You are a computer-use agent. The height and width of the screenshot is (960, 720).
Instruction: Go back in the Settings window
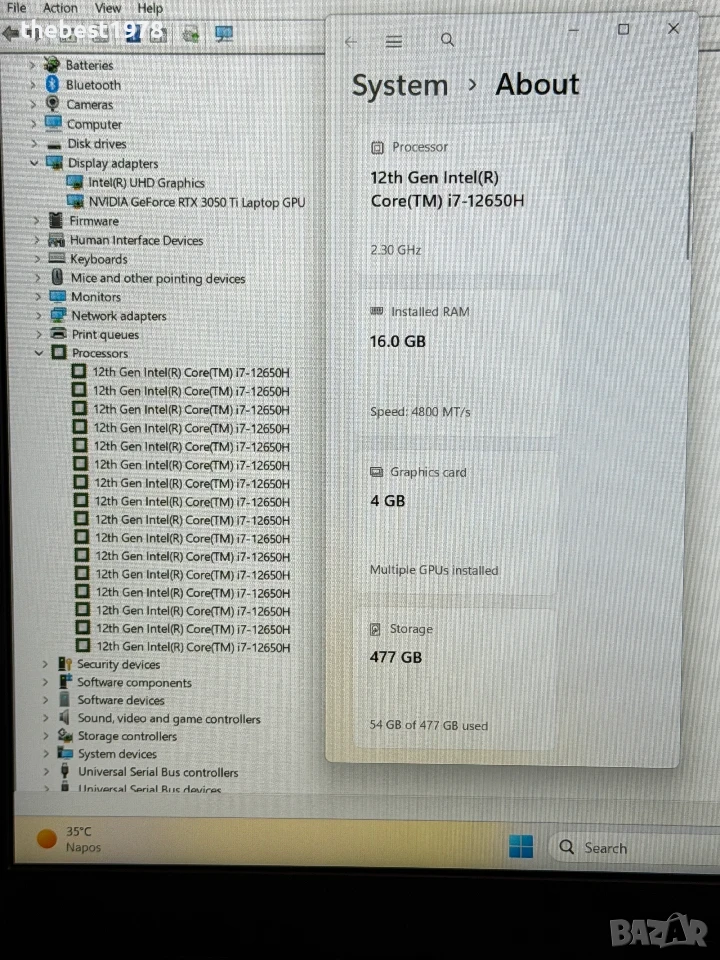[x=351, y=42]
